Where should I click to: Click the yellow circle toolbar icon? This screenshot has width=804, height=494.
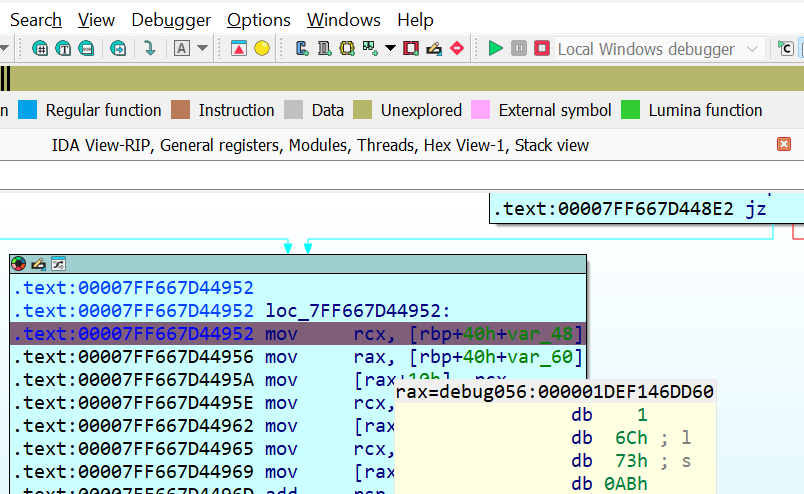click(x=262, y=48)
